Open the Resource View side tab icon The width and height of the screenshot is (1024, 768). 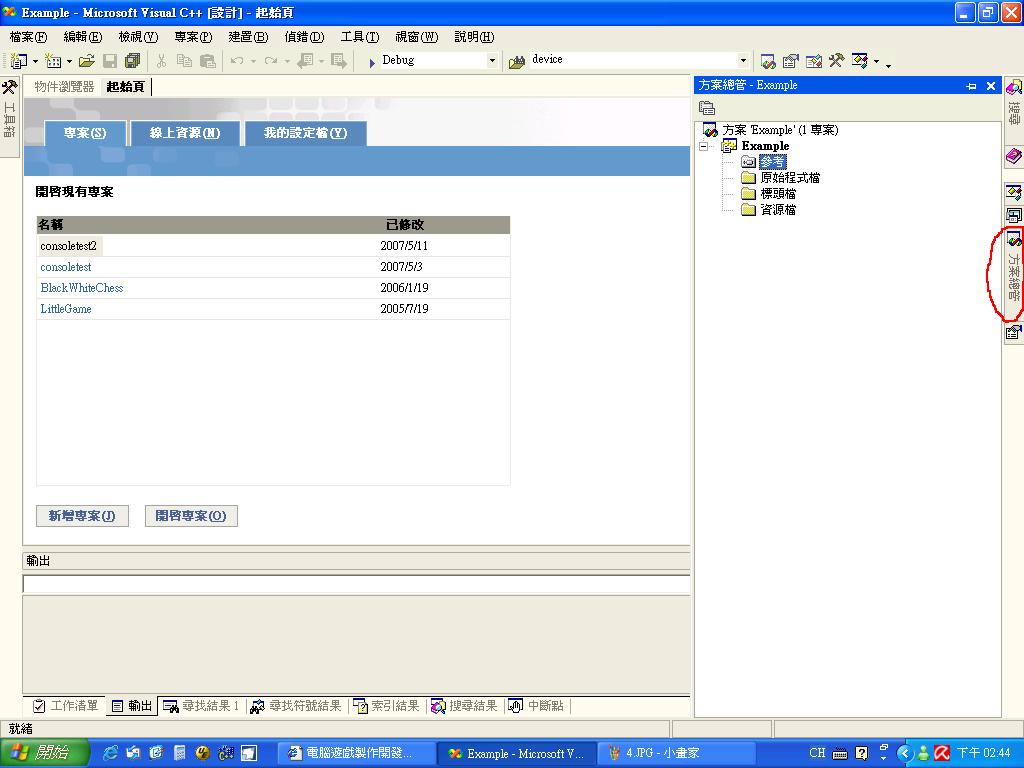tap(1014, 215)
